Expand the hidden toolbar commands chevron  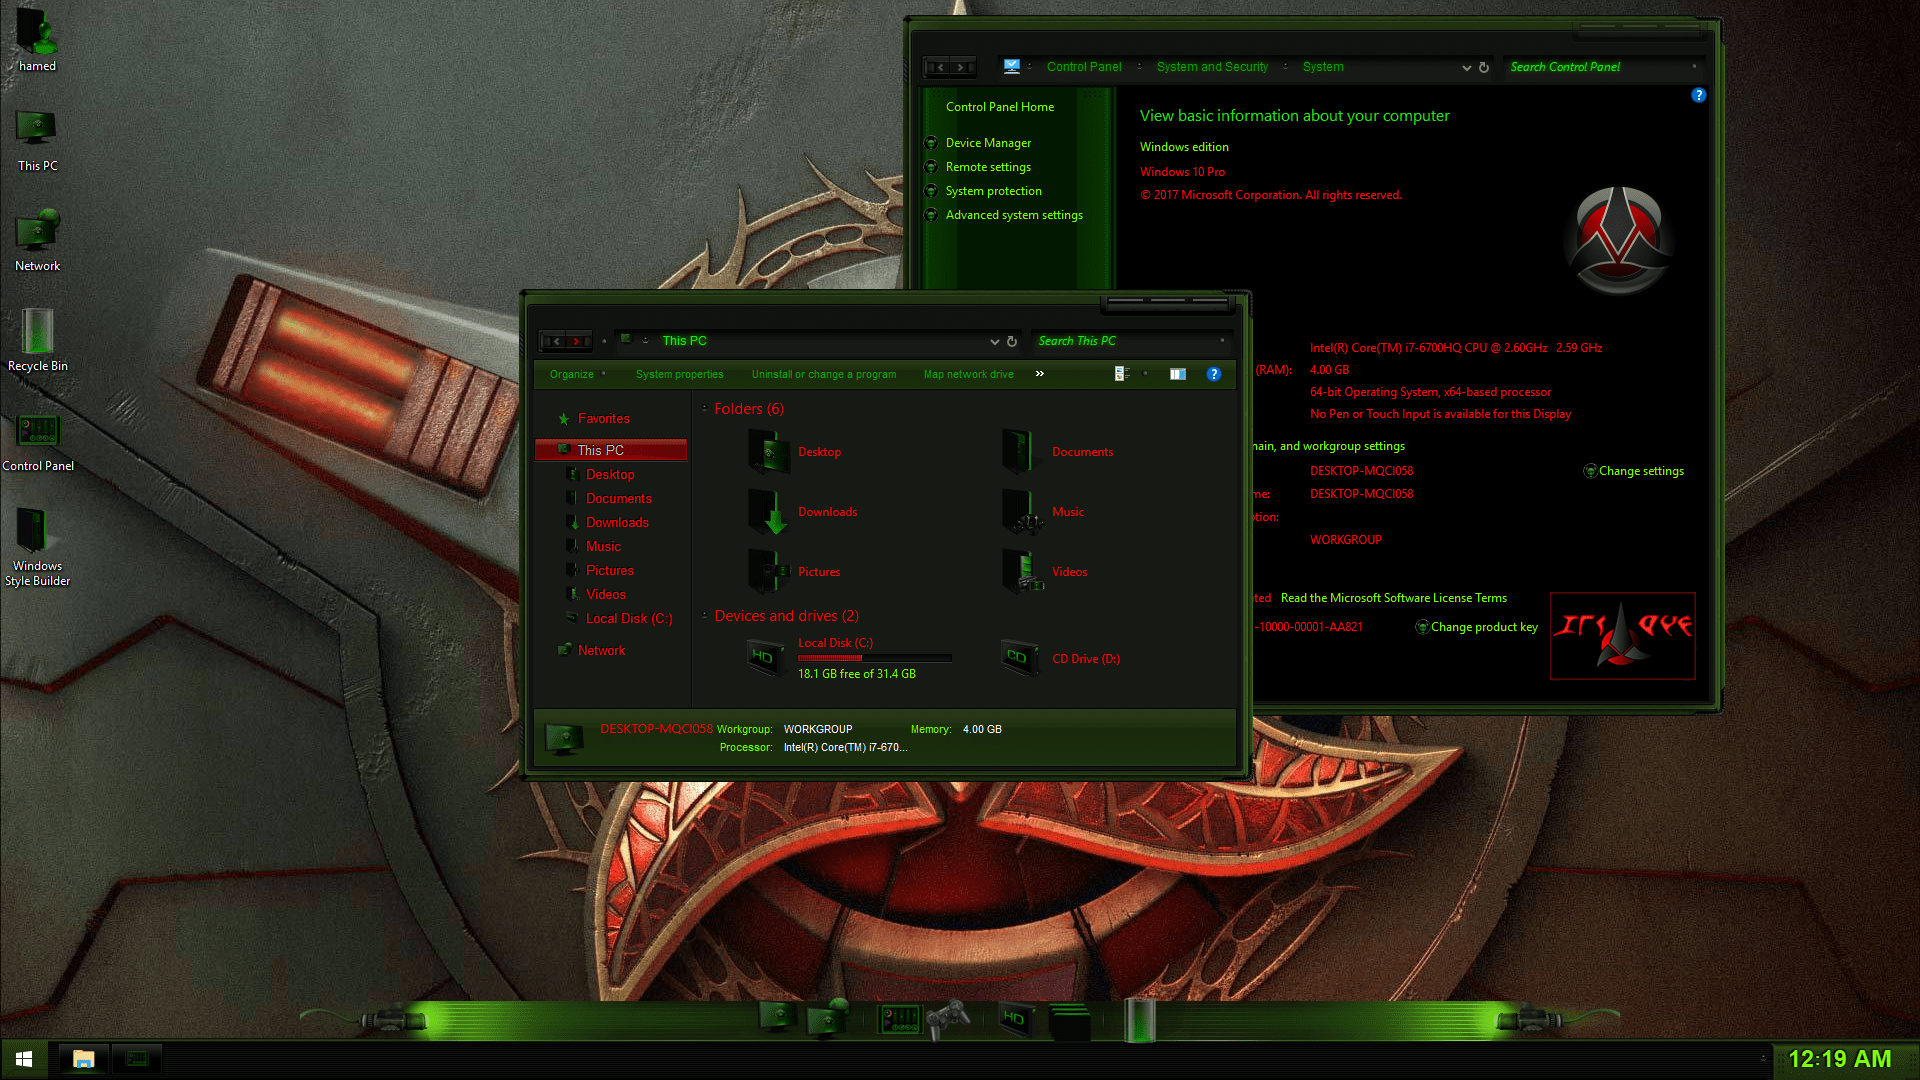(1039, 374)
